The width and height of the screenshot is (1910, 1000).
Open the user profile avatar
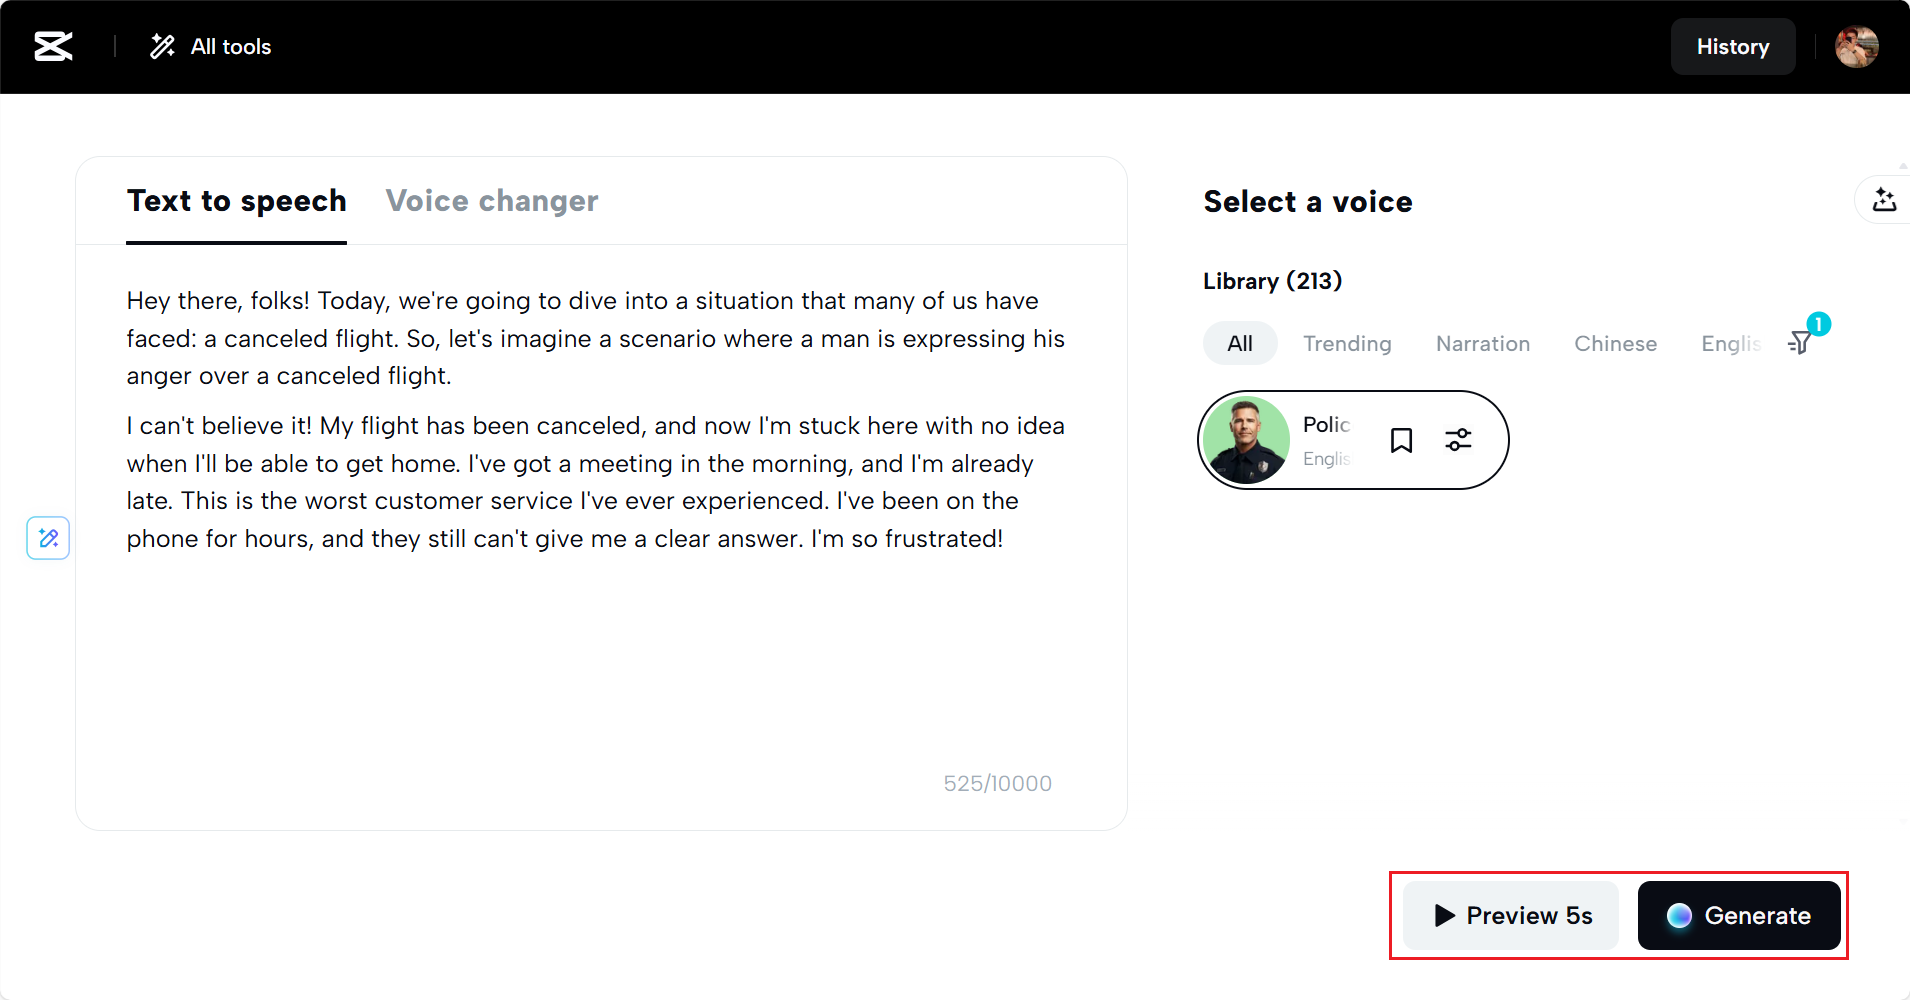point(1856,46)
